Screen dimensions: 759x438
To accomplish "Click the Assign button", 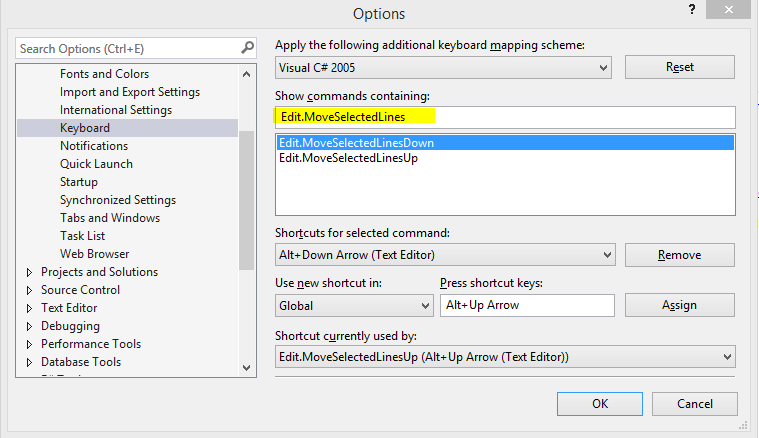I will tap(680, 305).
